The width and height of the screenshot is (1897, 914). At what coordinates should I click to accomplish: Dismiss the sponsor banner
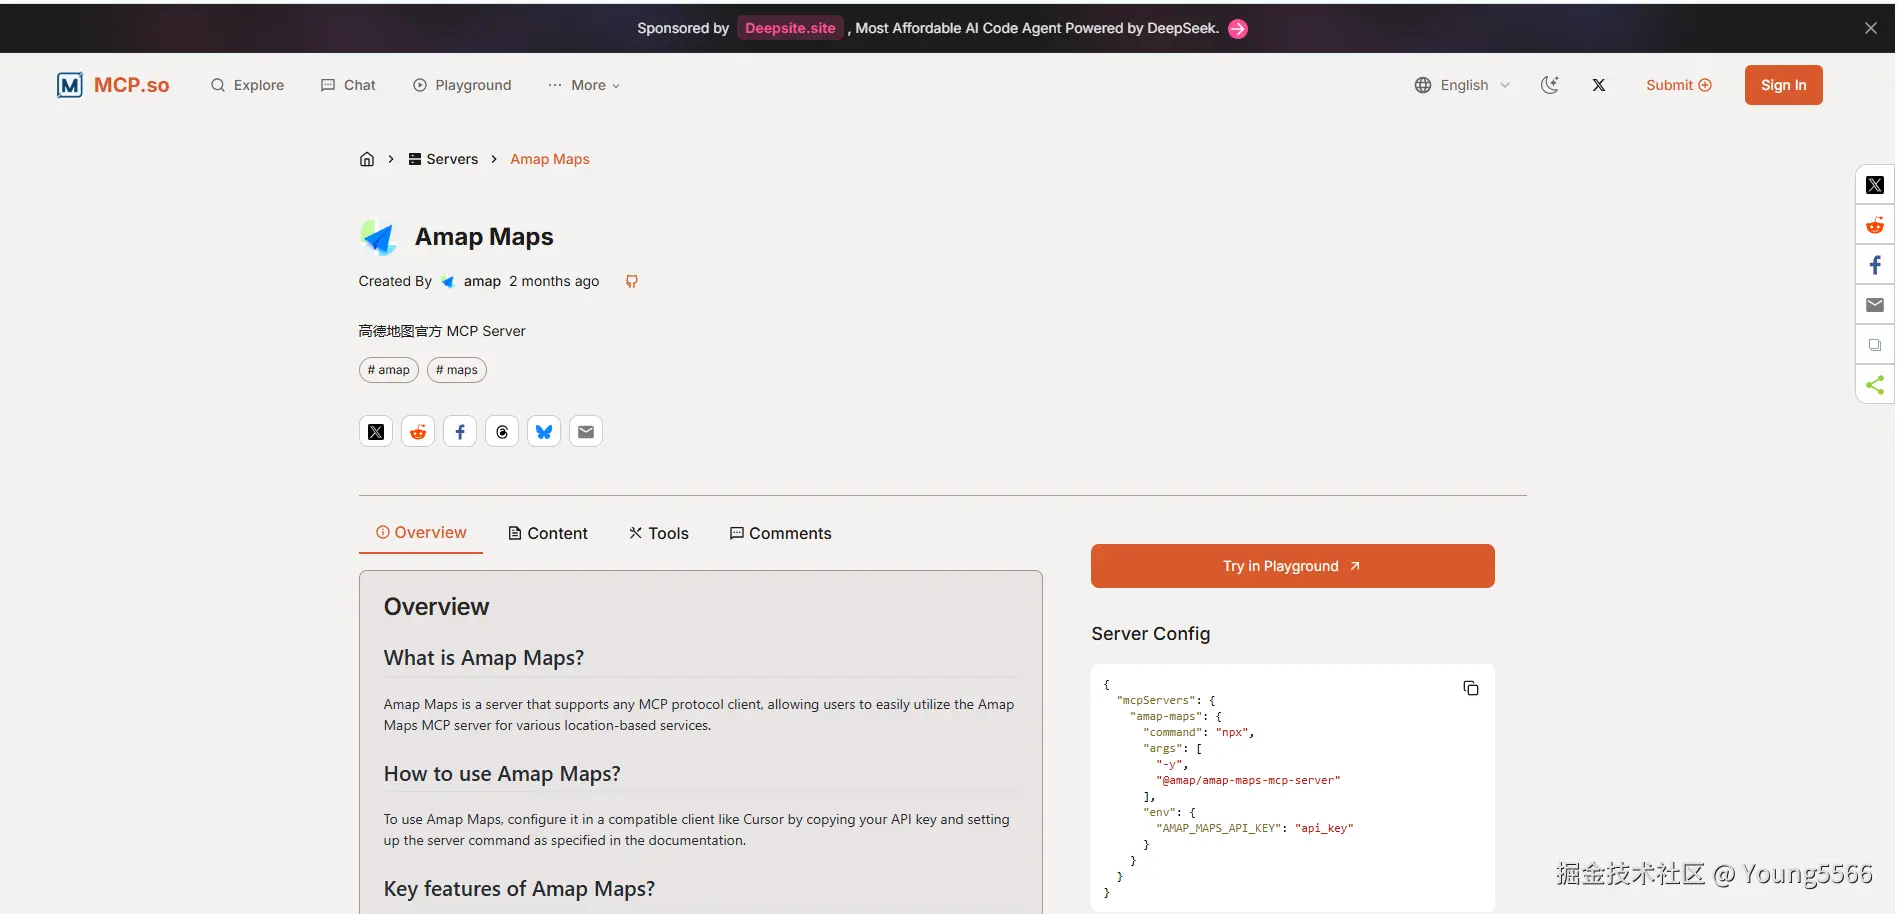pyautogui.click(x=1871, y=28)
